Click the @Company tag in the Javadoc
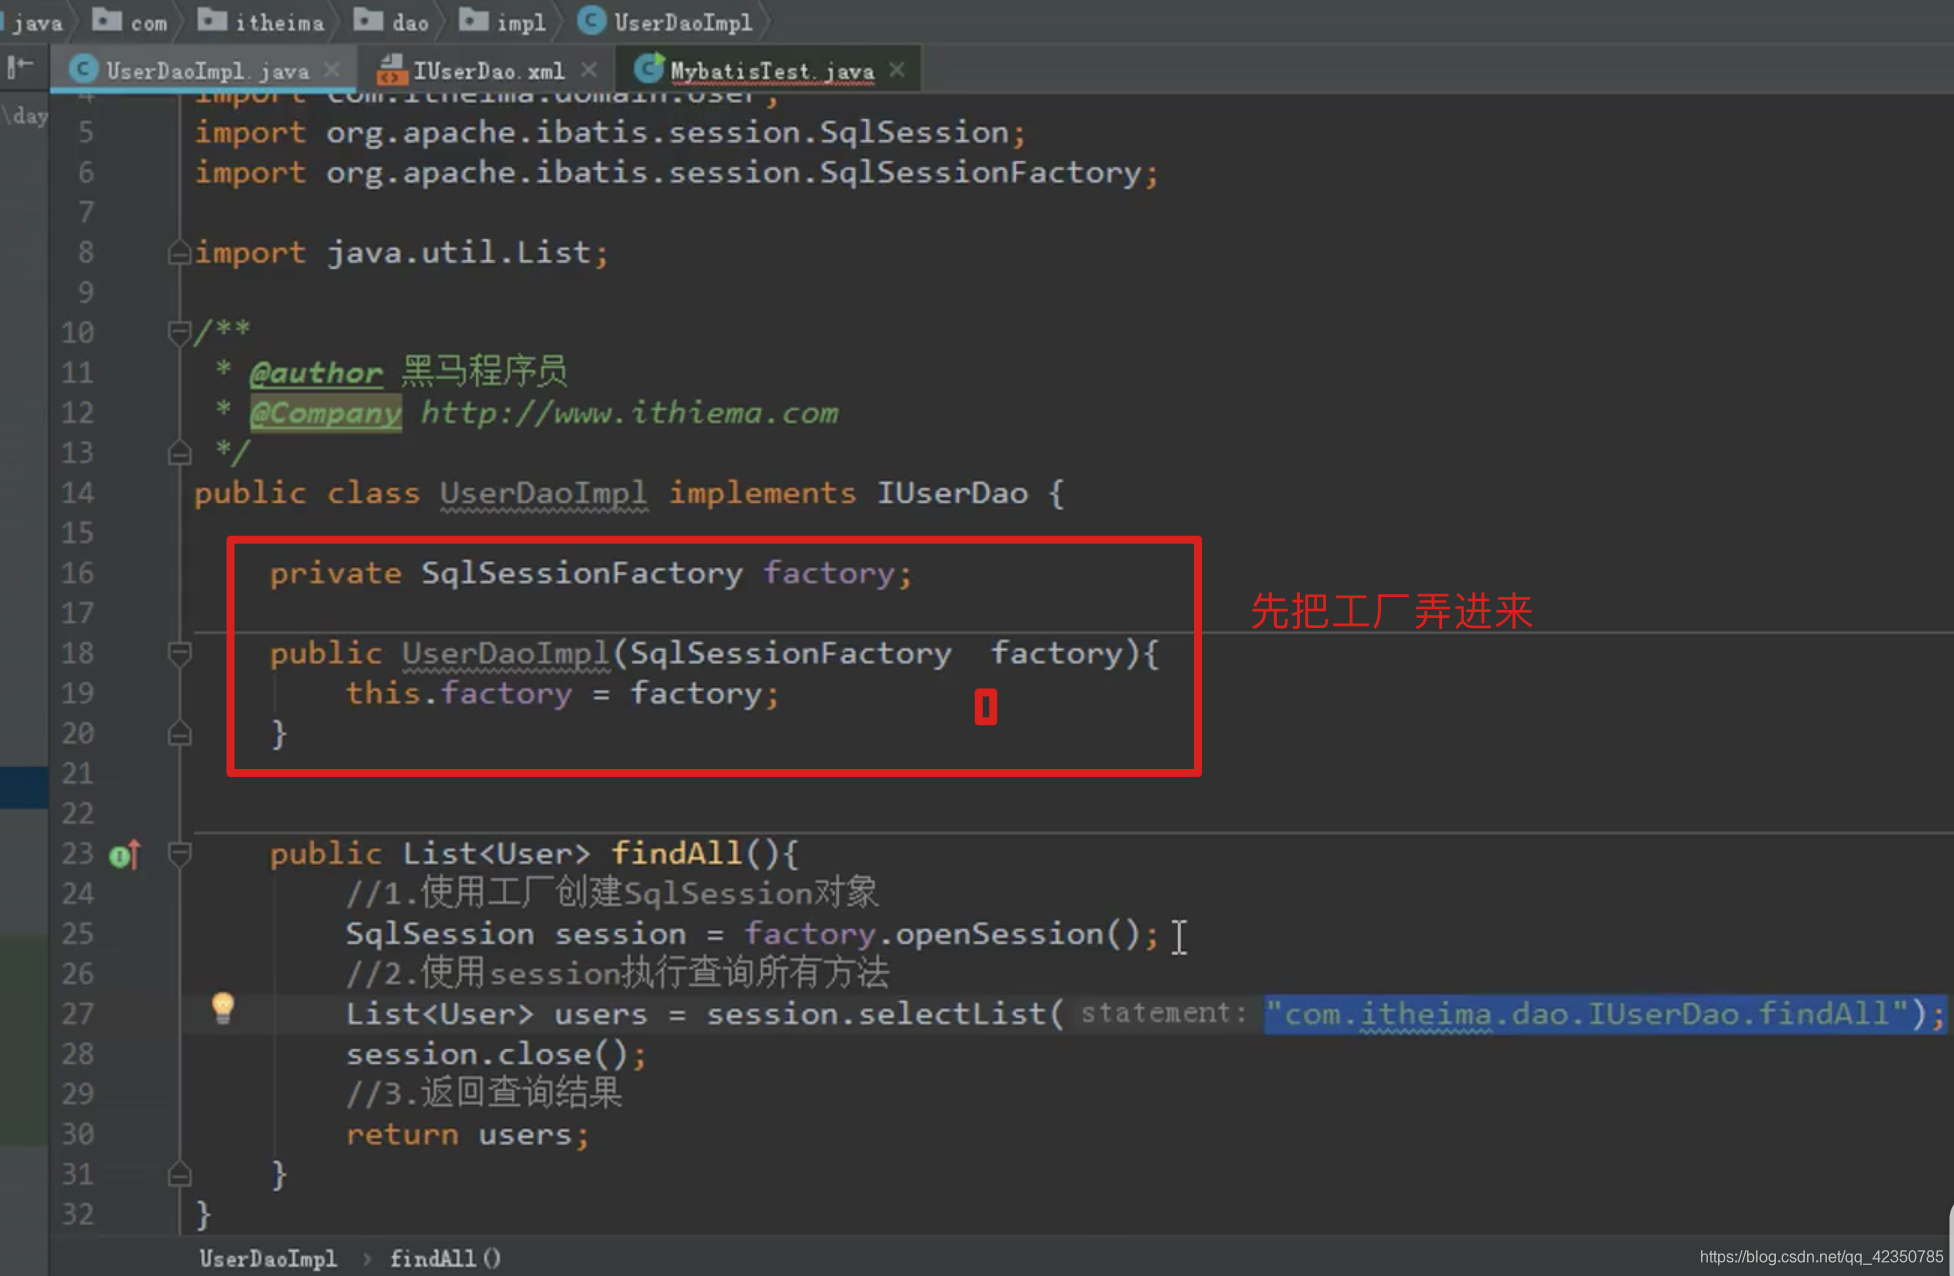Image resolution: width=1954 pixels, height=1276 pixels. point(326,412)
